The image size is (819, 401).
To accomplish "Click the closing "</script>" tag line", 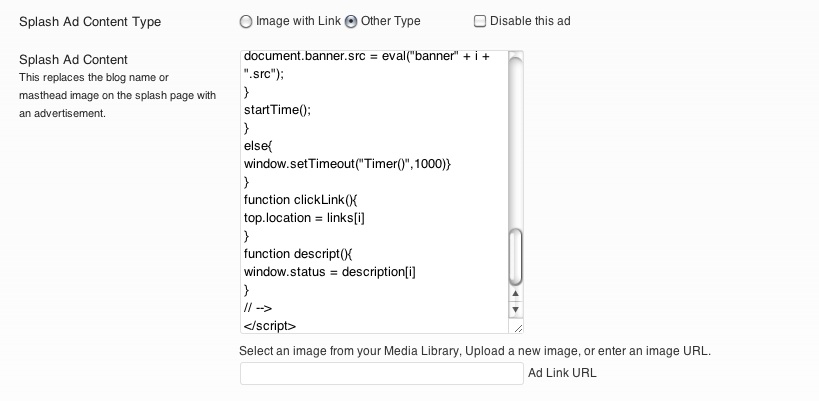I will pyautogui.click(x=270, y=326).
